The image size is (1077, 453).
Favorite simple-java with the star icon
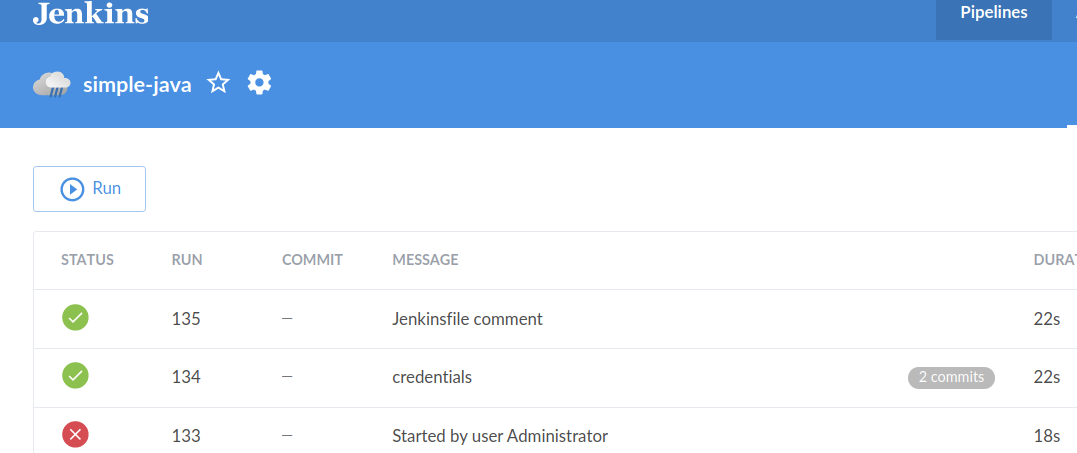[218, 84]
